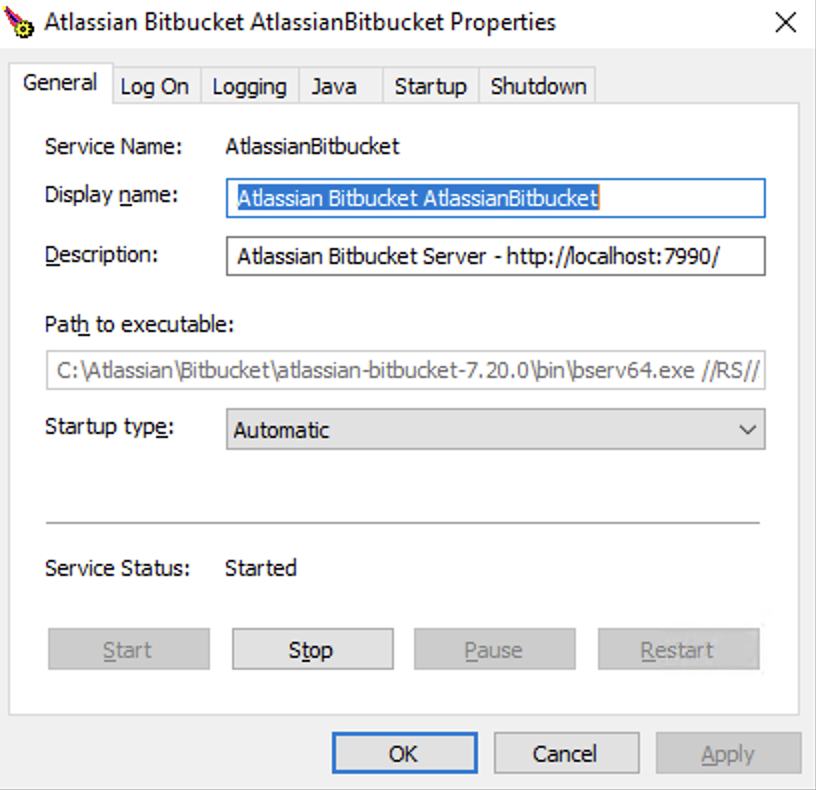The image size is (816, 790).
Task: Close the Properties dialog window
Action: [x=785, y=22]
